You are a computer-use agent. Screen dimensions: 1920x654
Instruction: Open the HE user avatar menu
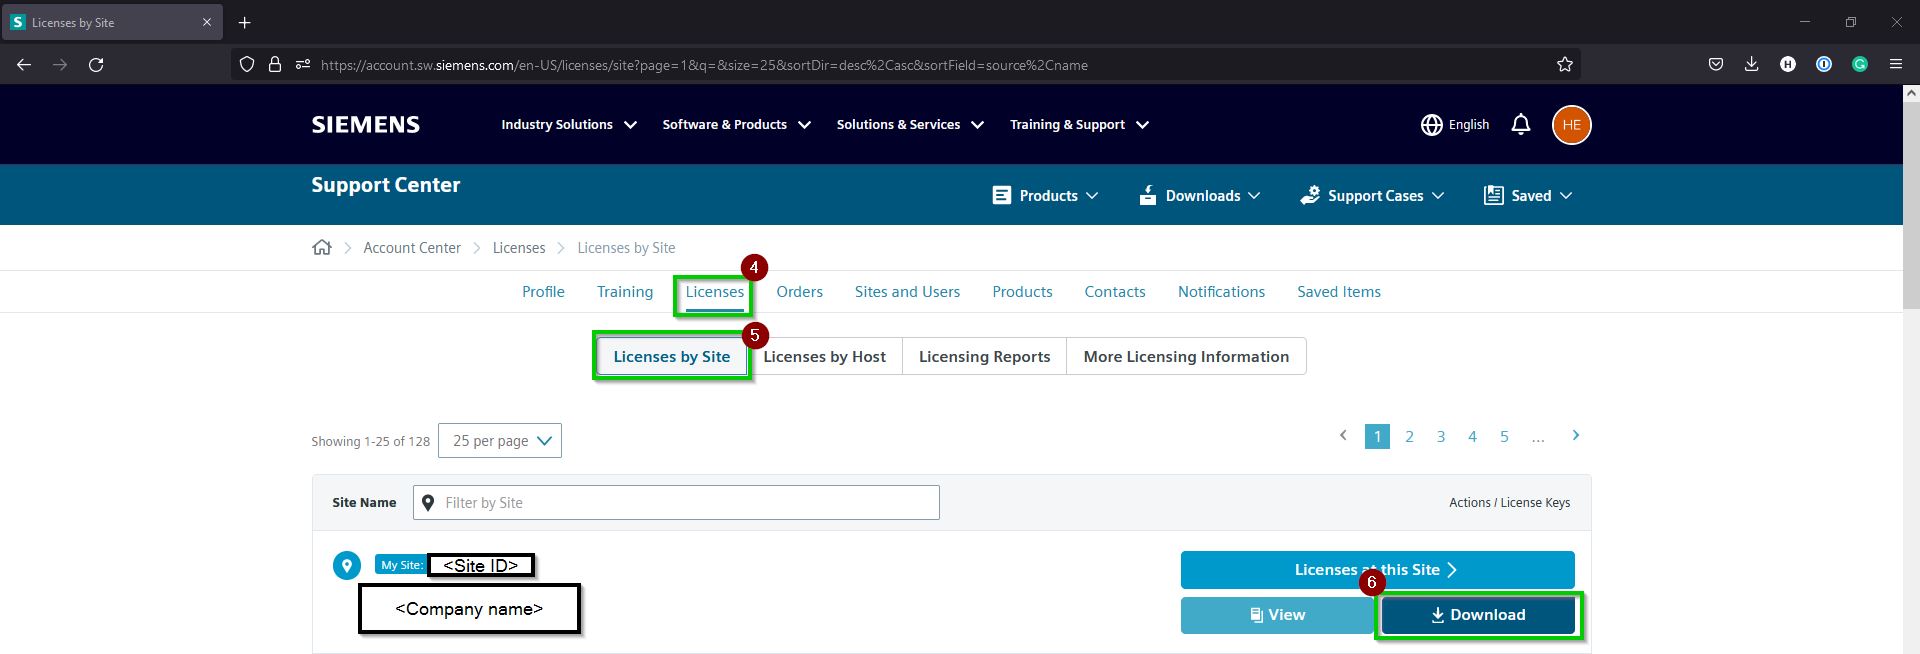(x=1571, y=125)
